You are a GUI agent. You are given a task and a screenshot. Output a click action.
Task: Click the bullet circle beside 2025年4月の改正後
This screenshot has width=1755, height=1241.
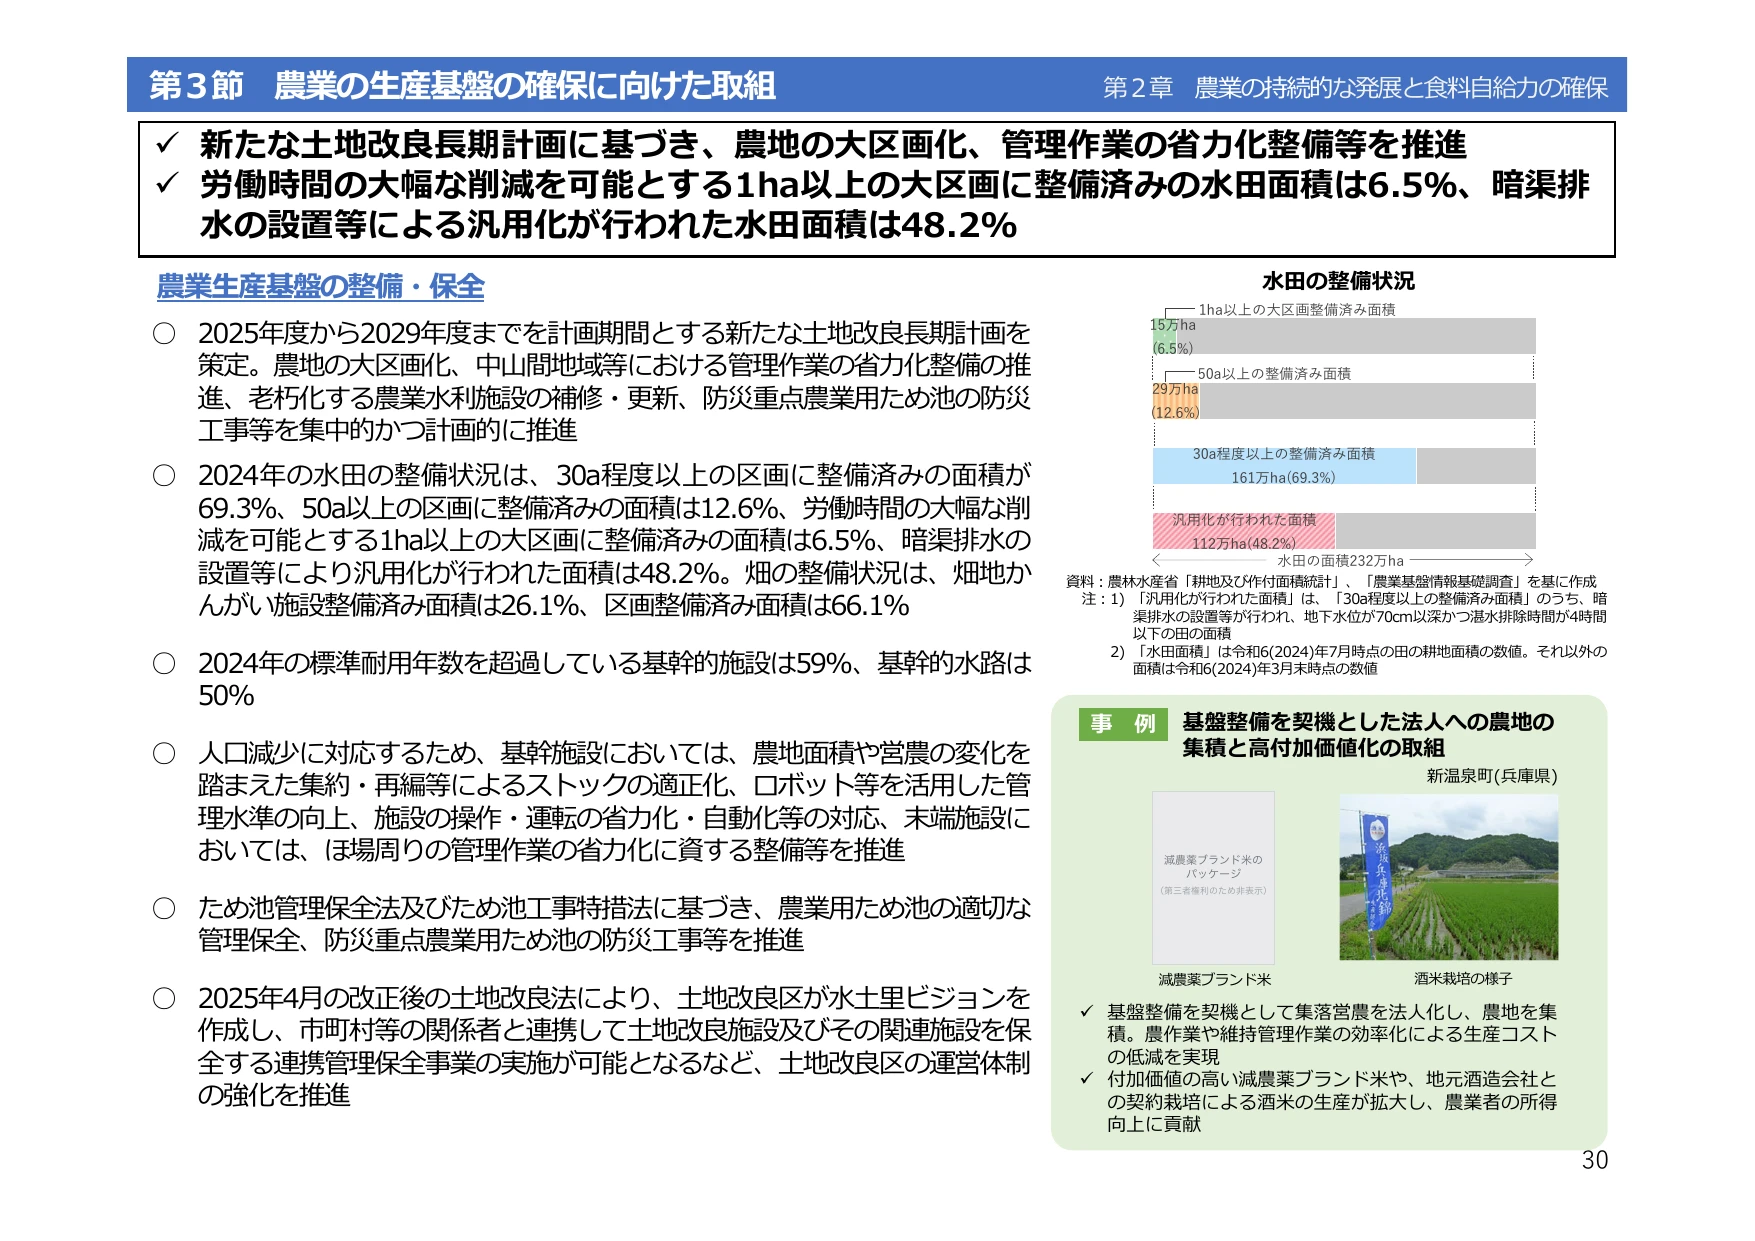pos(164,998)
